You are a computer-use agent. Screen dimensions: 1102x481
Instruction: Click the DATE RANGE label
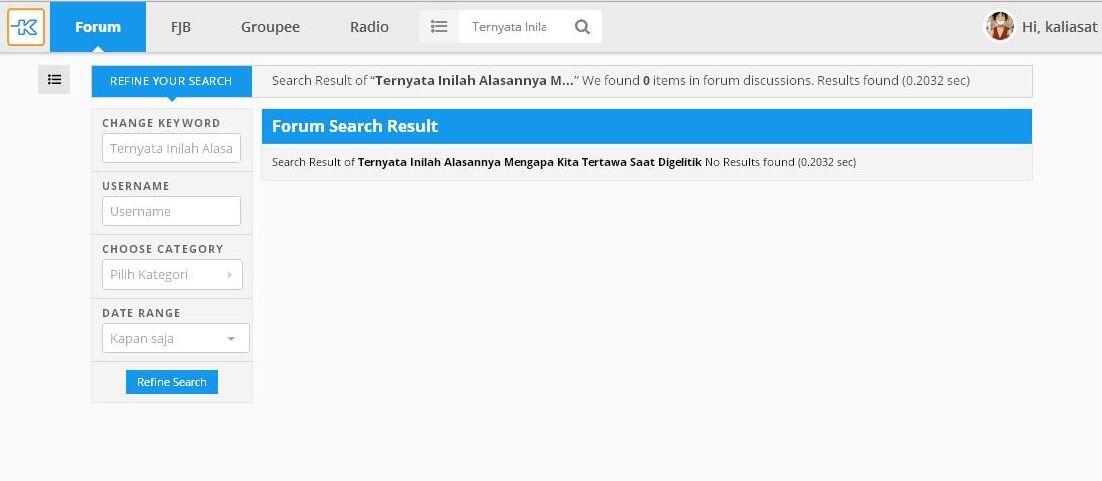pyautogui.click(x=141, y=313)
